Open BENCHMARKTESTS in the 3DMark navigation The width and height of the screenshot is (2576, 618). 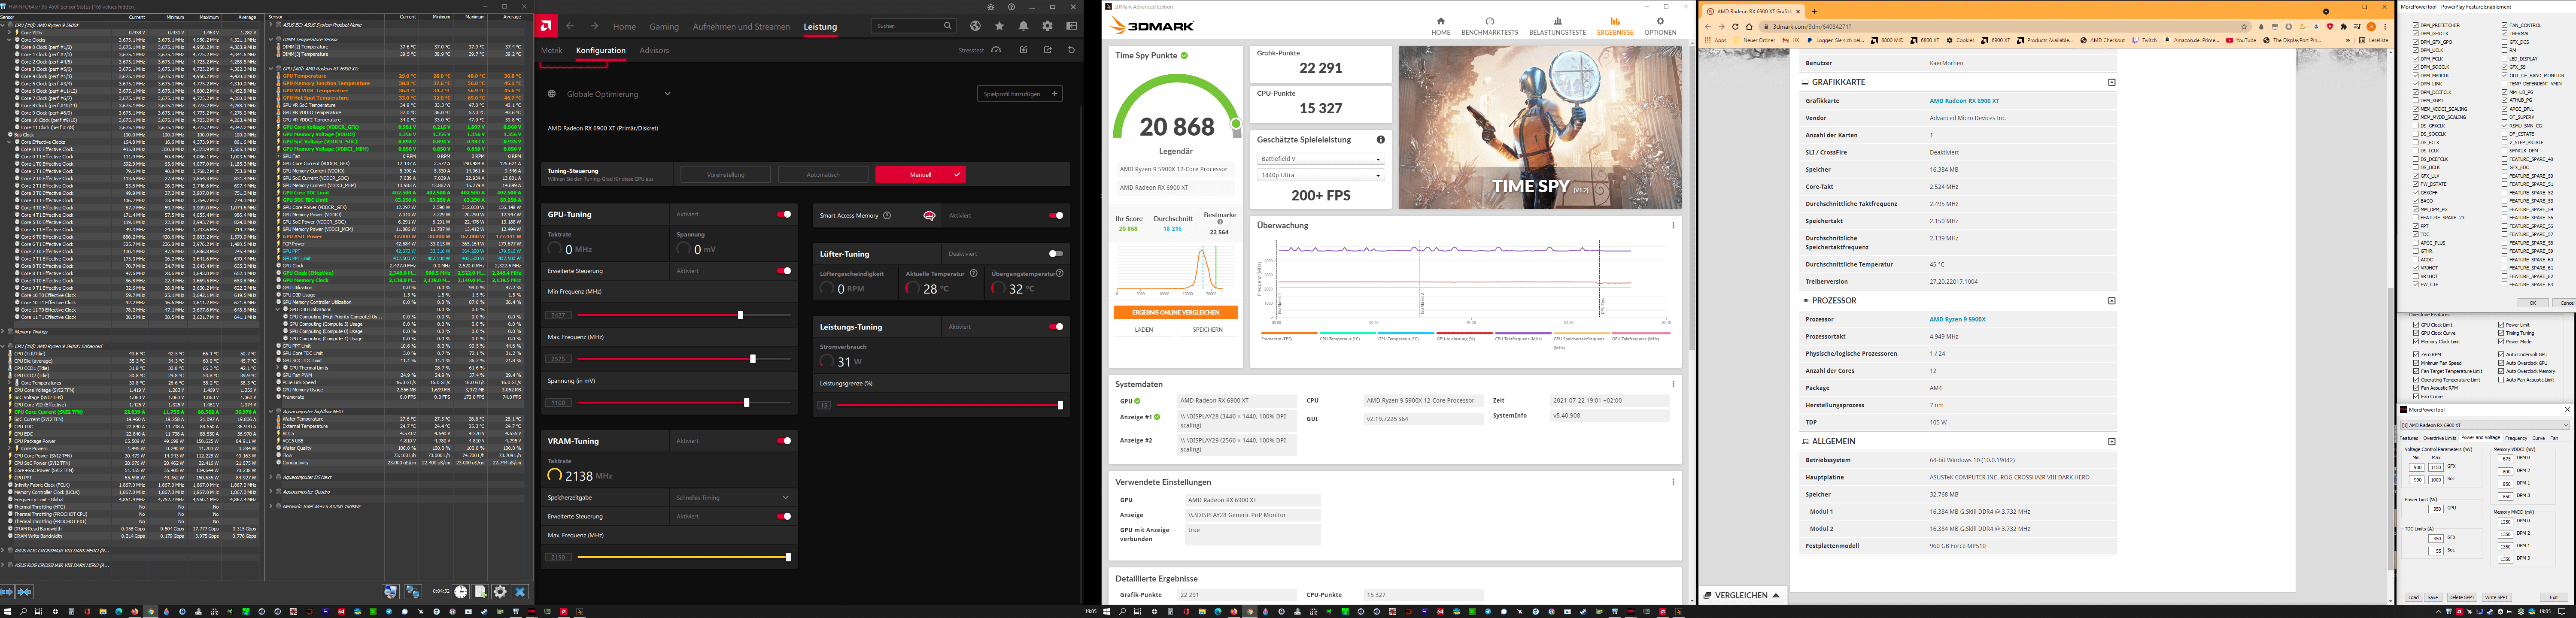point(1489,26)
